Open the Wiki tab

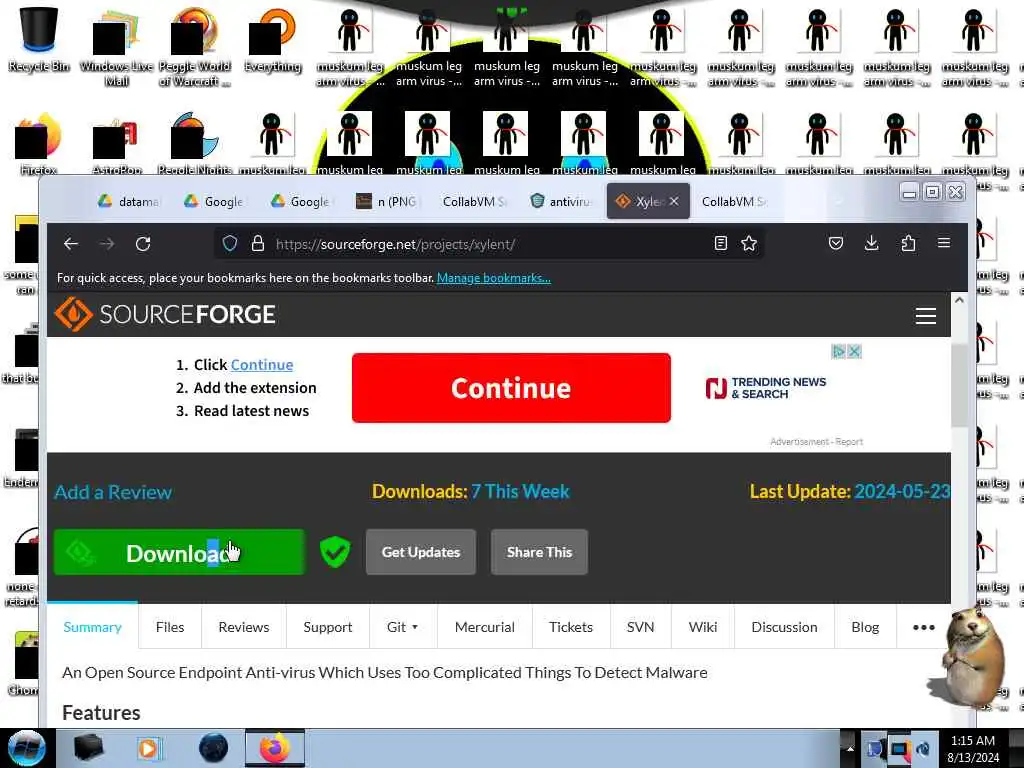pos(703,627)
